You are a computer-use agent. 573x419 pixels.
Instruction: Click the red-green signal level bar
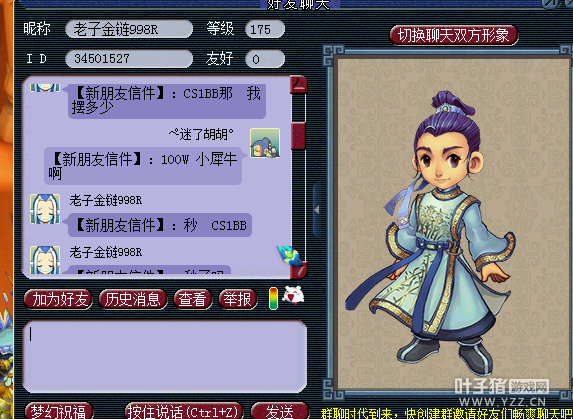[x=273, y=298]
